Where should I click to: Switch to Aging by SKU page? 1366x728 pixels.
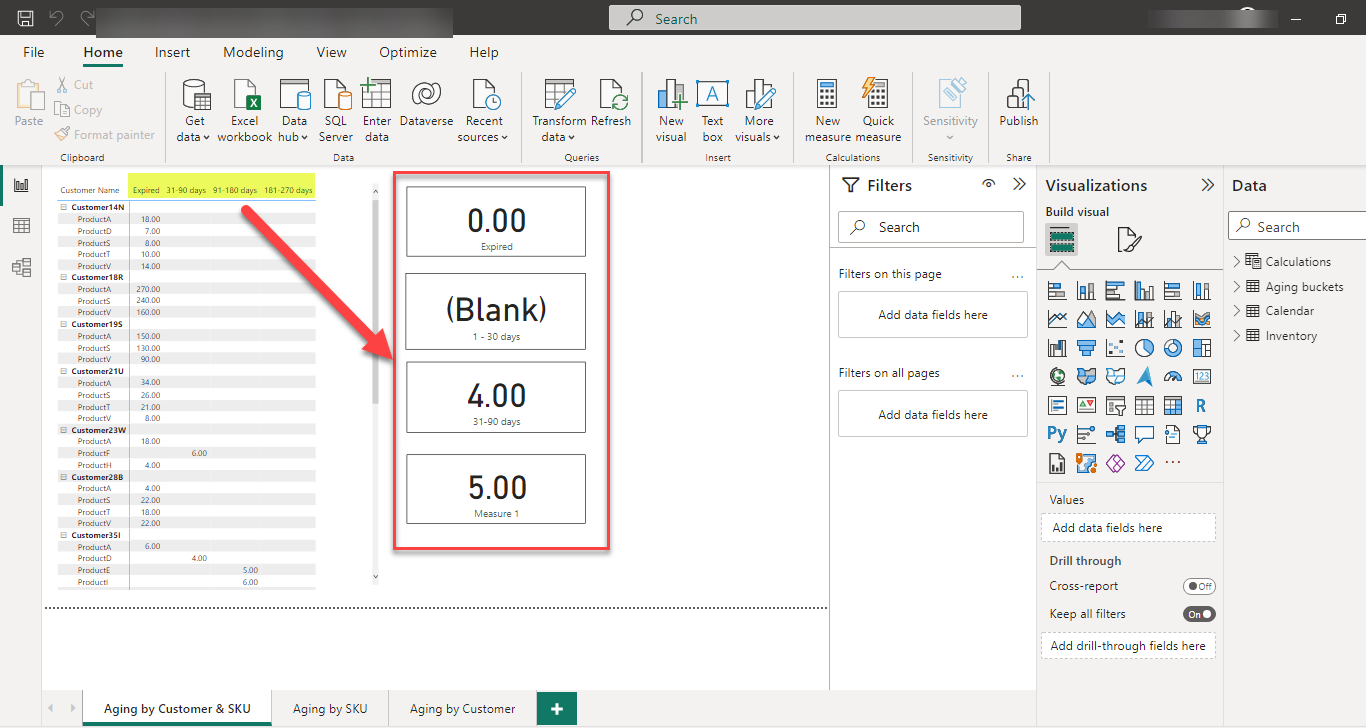(330, 709)
